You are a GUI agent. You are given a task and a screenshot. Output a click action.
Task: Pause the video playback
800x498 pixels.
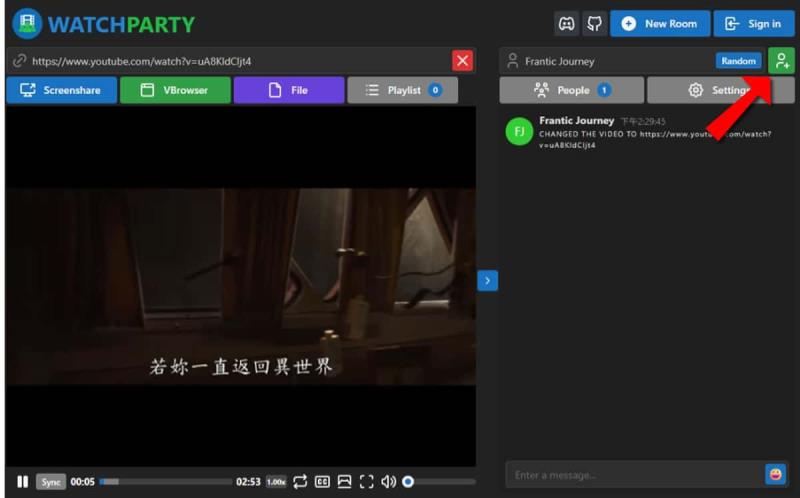(22, 482)
